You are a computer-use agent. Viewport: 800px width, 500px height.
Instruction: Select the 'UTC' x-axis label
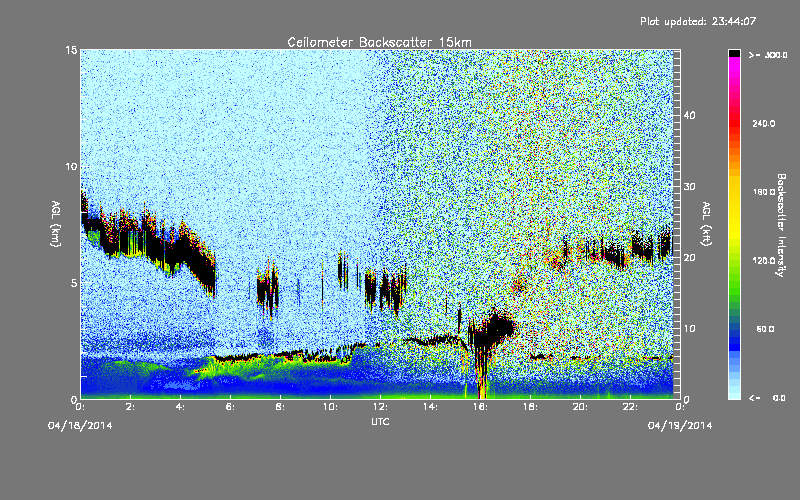click(380, 421)
